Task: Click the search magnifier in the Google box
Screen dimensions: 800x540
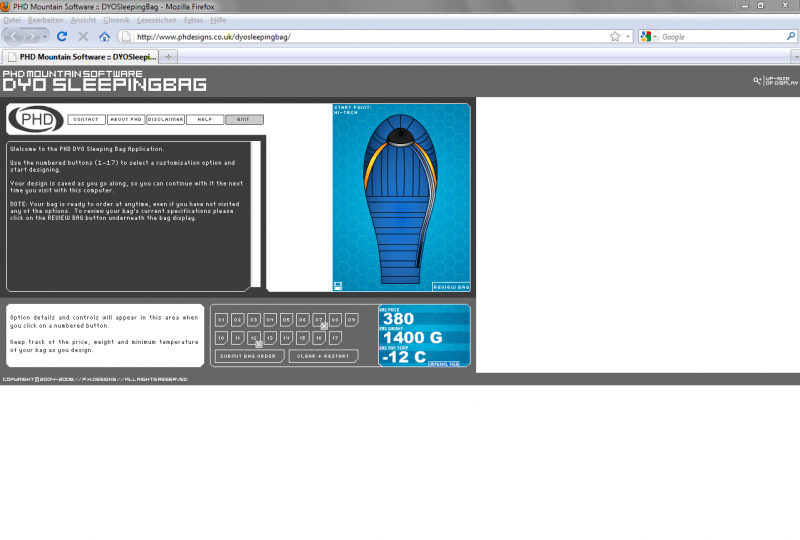Action: tap(791, 36)
